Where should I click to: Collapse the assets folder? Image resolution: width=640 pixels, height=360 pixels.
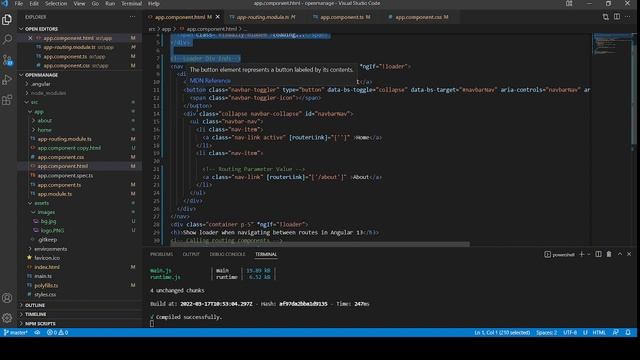coord(41,203)
